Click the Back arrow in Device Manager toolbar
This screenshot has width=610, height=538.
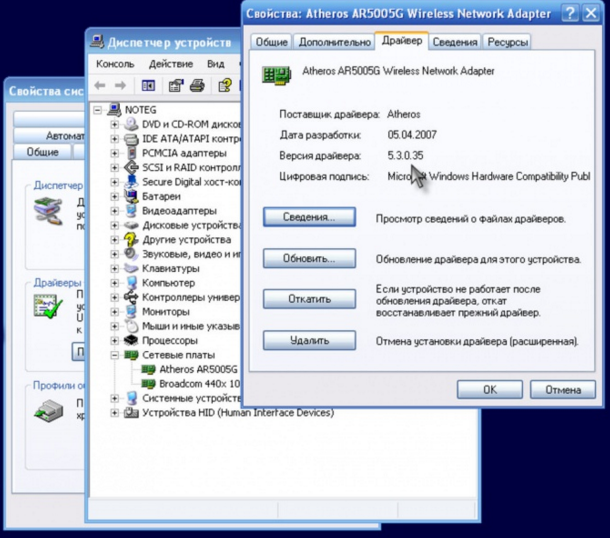point(100,86)
